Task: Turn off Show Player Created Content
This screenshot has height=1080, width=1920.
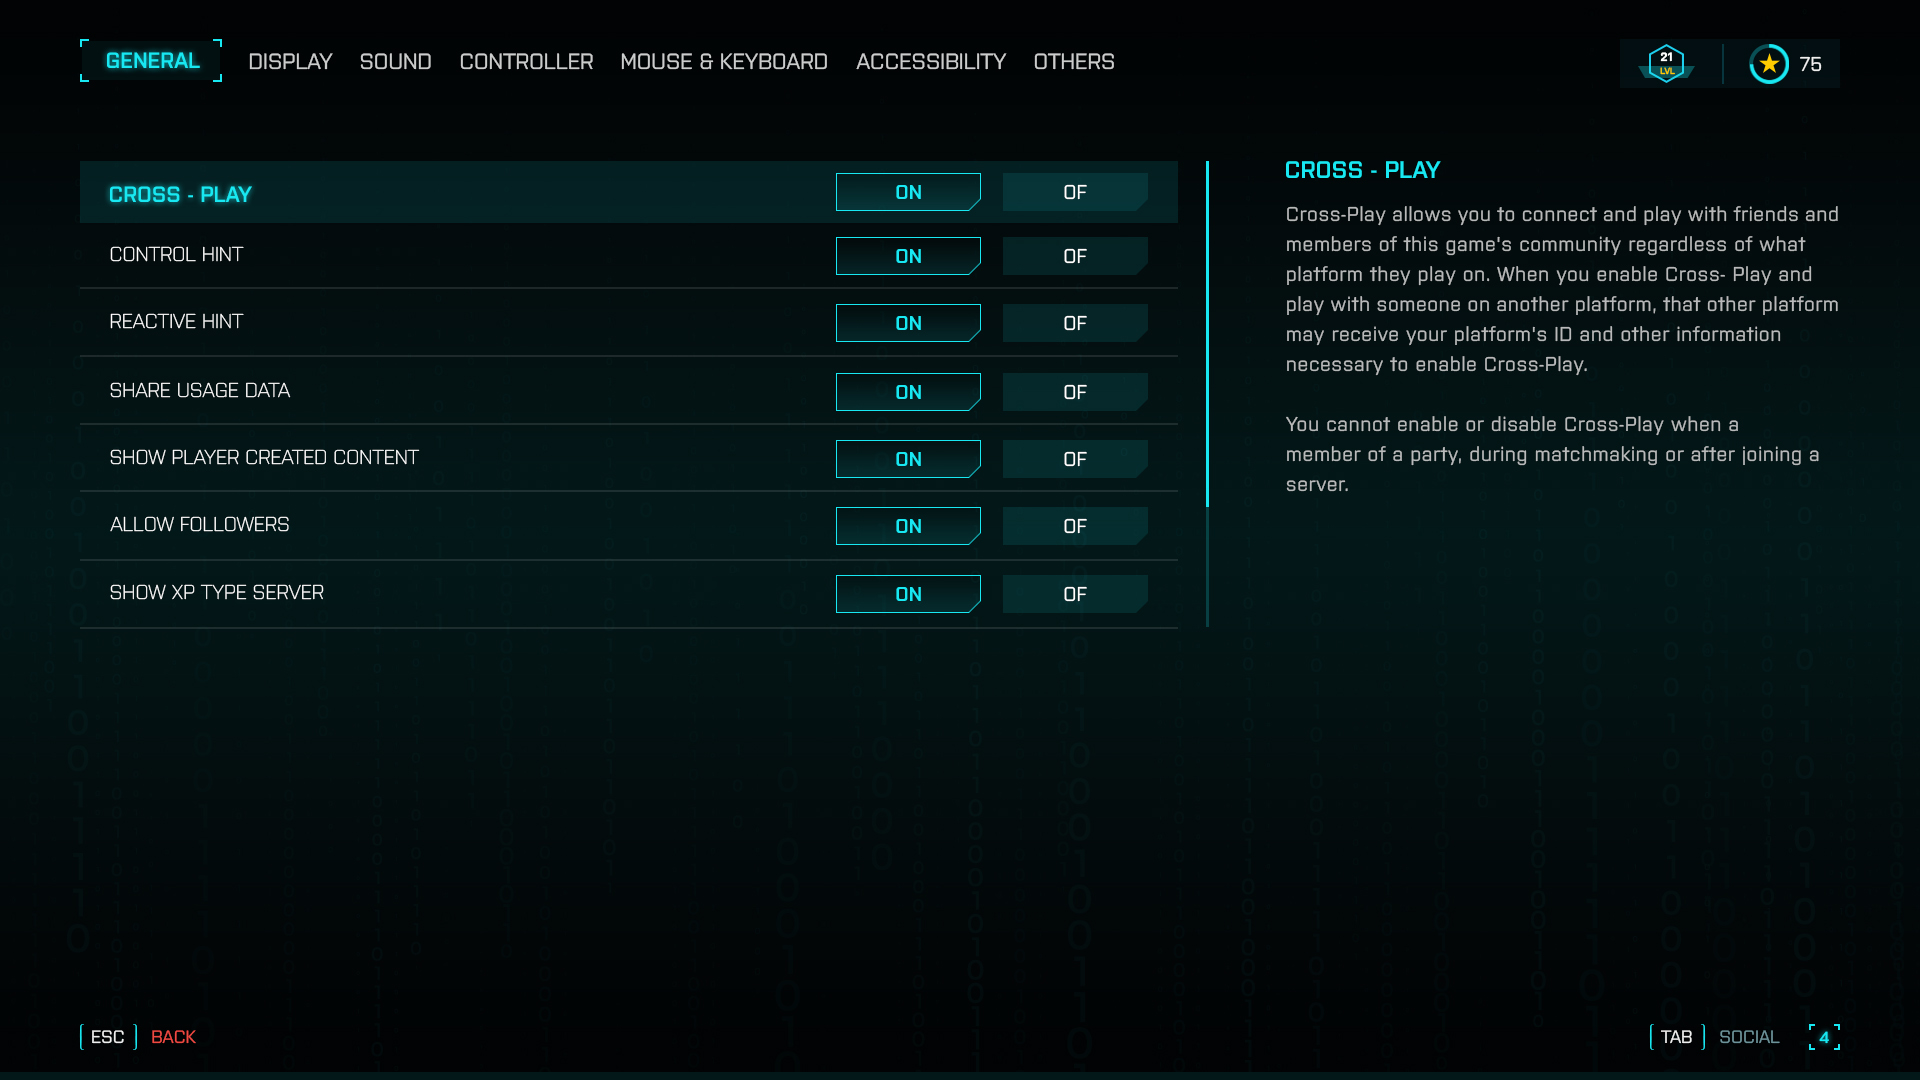Action: tap(1074, 459)
